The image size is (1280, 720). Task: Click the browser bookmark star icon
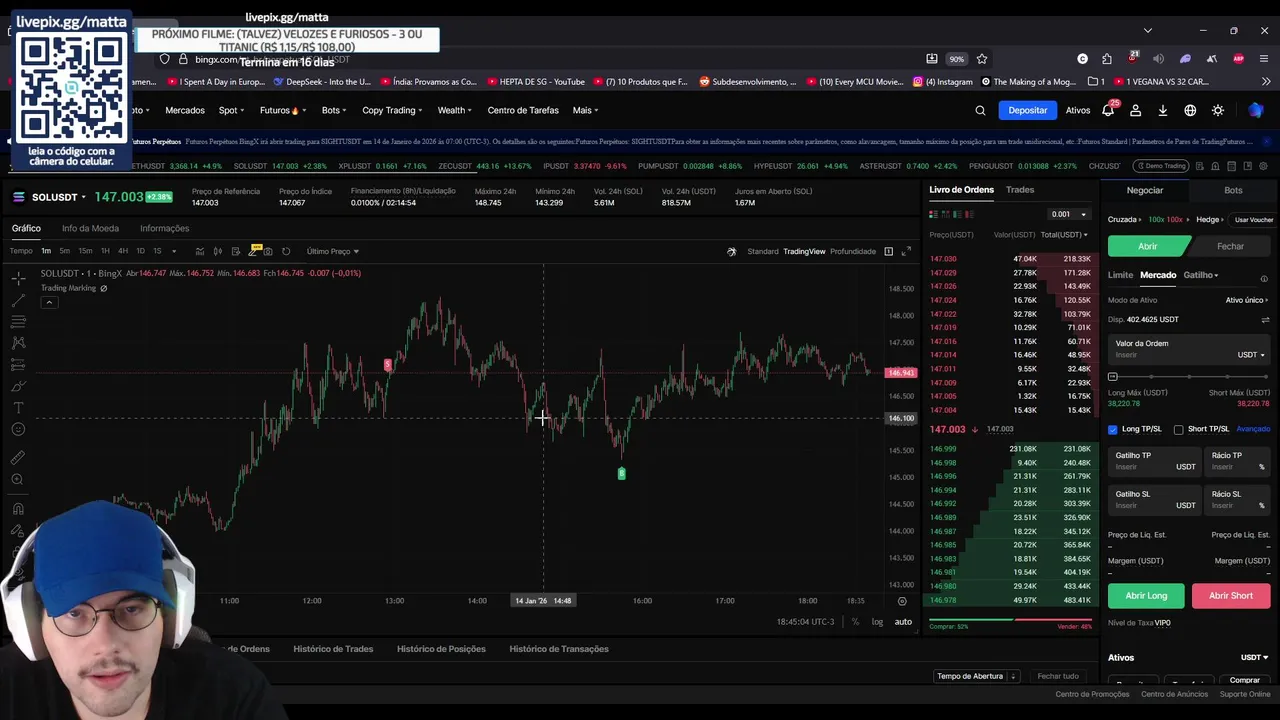[982, 59]
